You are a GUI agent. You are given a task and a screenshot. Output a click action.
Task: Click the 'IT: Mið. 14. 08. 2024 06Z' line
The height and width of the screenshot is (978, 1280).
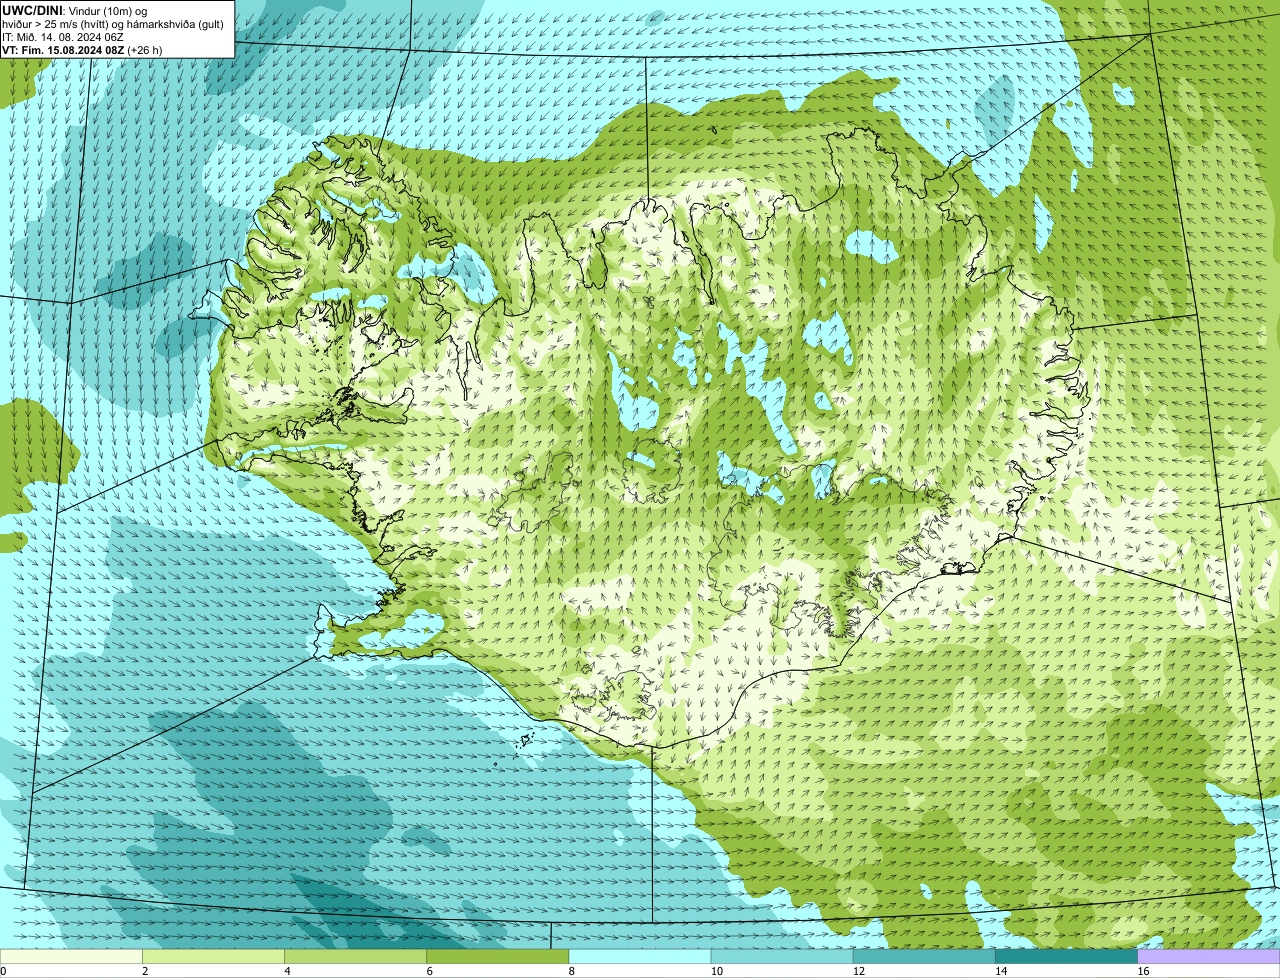point(63,37)
